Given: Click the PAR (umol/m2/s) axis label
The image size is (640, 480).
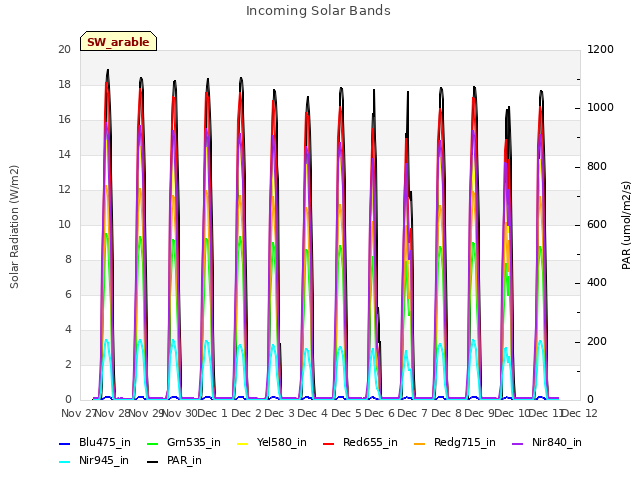Looking at the screenshot, I should click(x=626, y=225).
